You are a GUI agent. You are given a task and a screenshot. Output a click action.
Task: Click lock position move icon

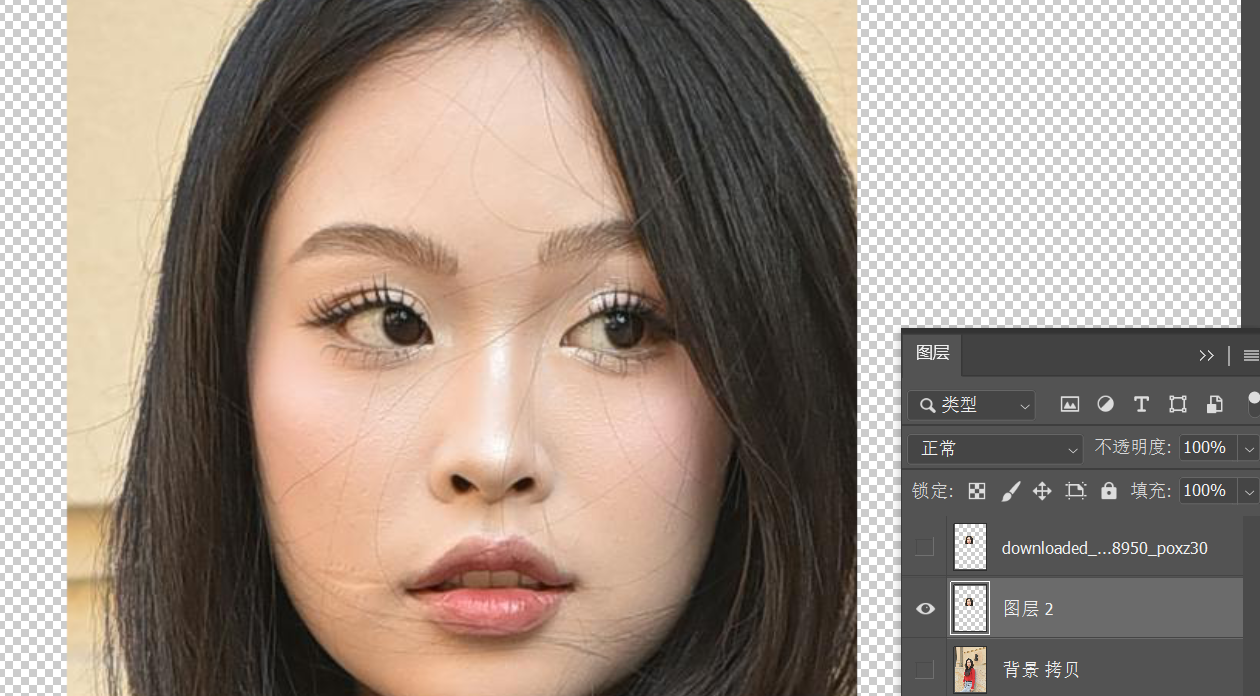click(x=1042, y=491)
